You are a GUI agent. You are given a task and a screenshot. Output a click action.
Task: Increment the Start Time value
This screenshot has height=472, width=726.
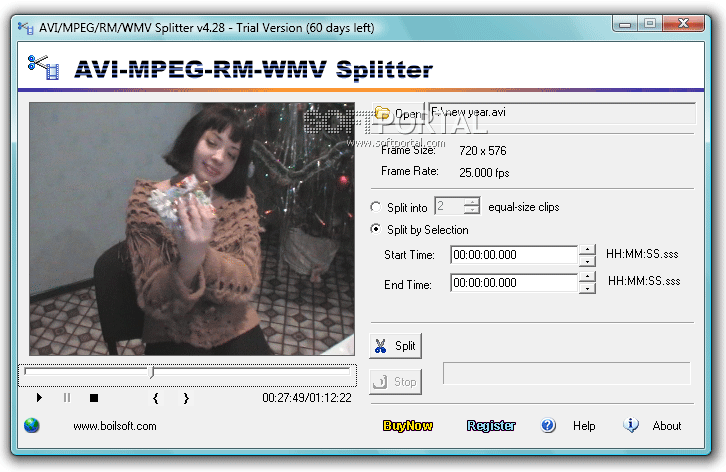coord(587,250)
